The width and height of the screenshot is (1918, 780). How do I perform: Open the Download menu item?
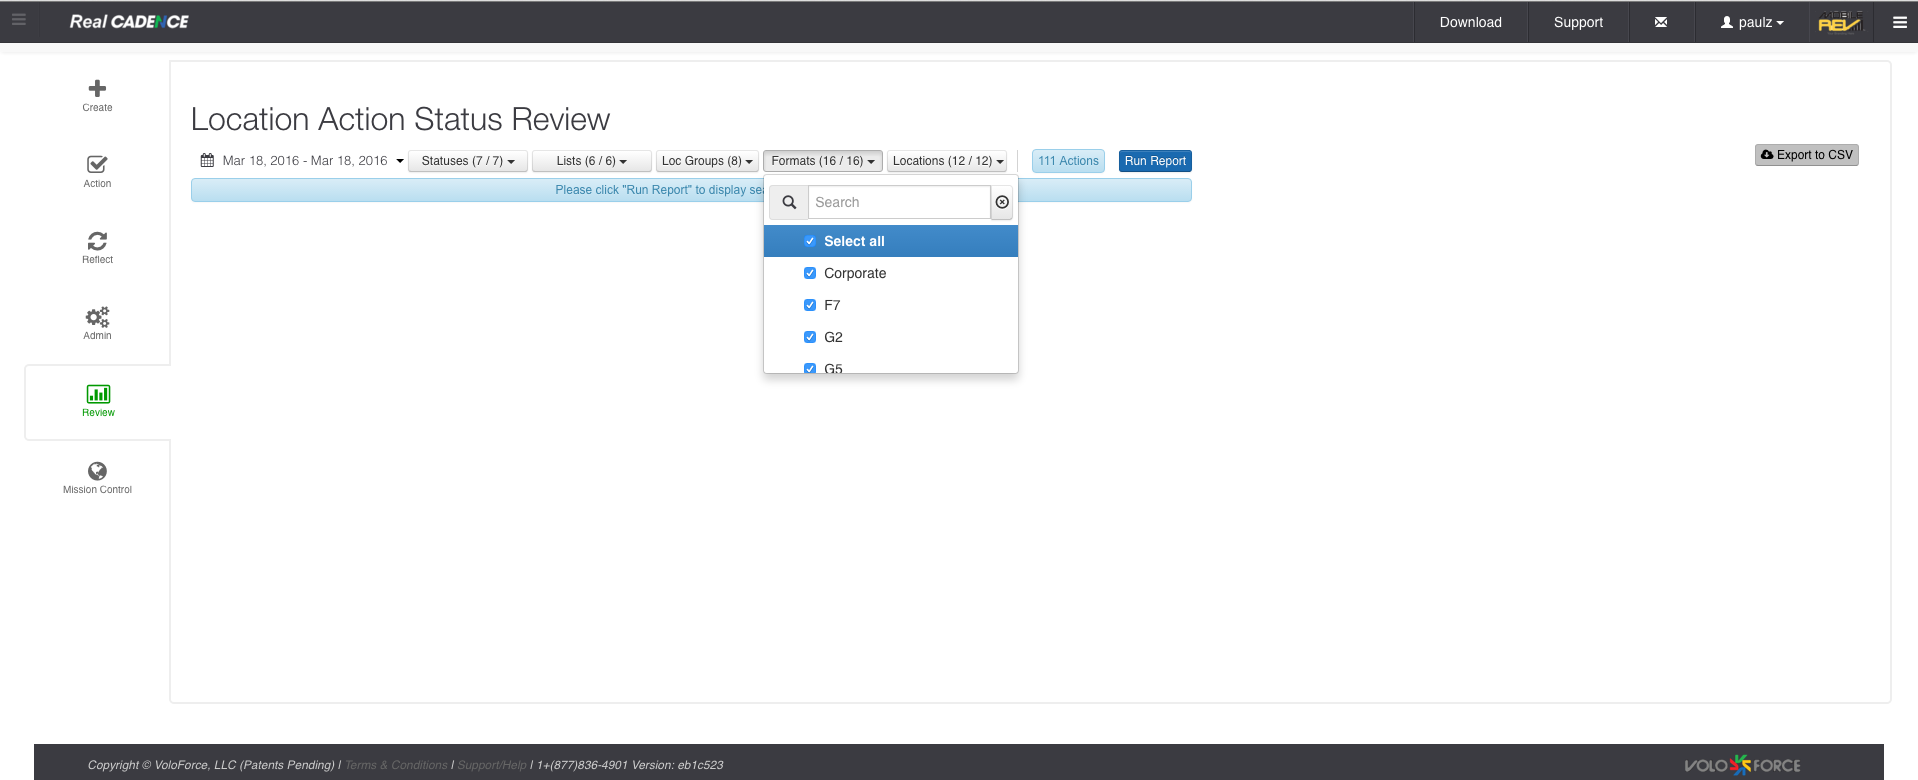(1470, 22)
